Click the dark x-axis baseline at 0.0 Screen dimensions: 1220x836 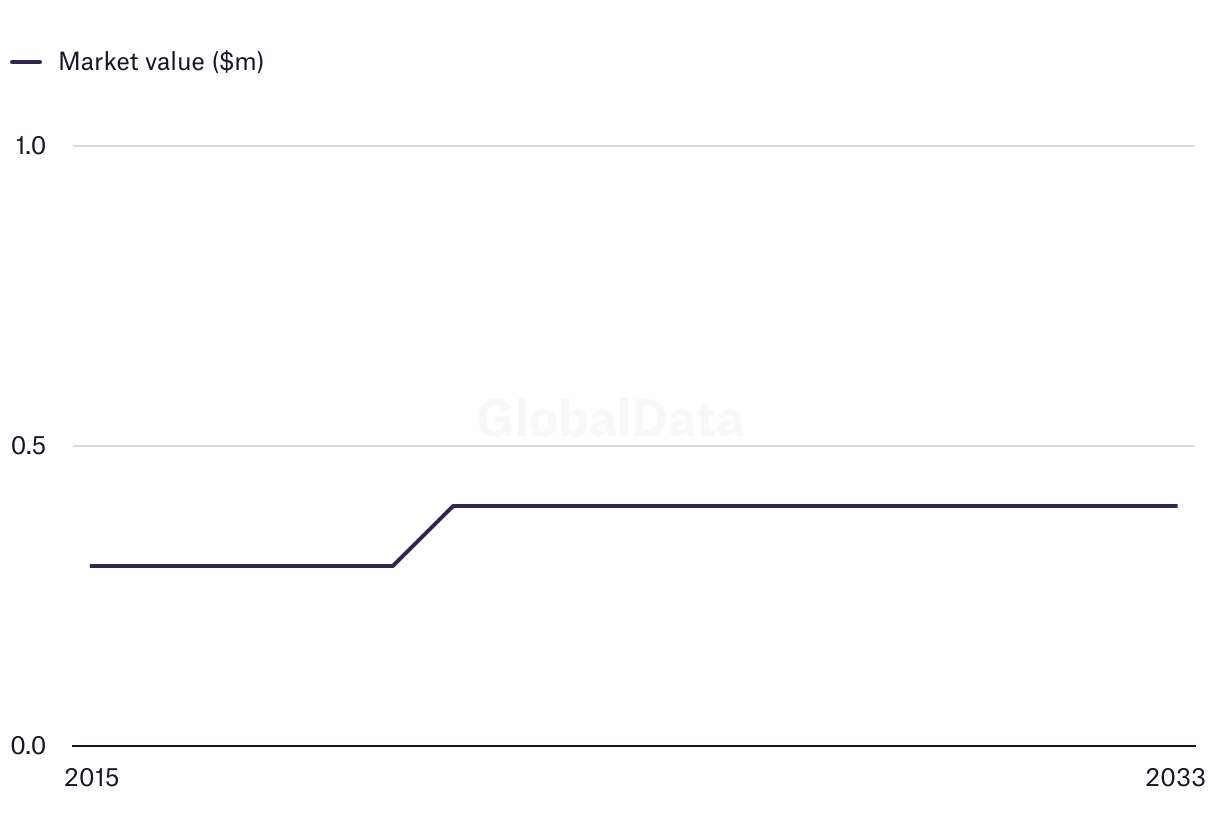pos(634,746)
